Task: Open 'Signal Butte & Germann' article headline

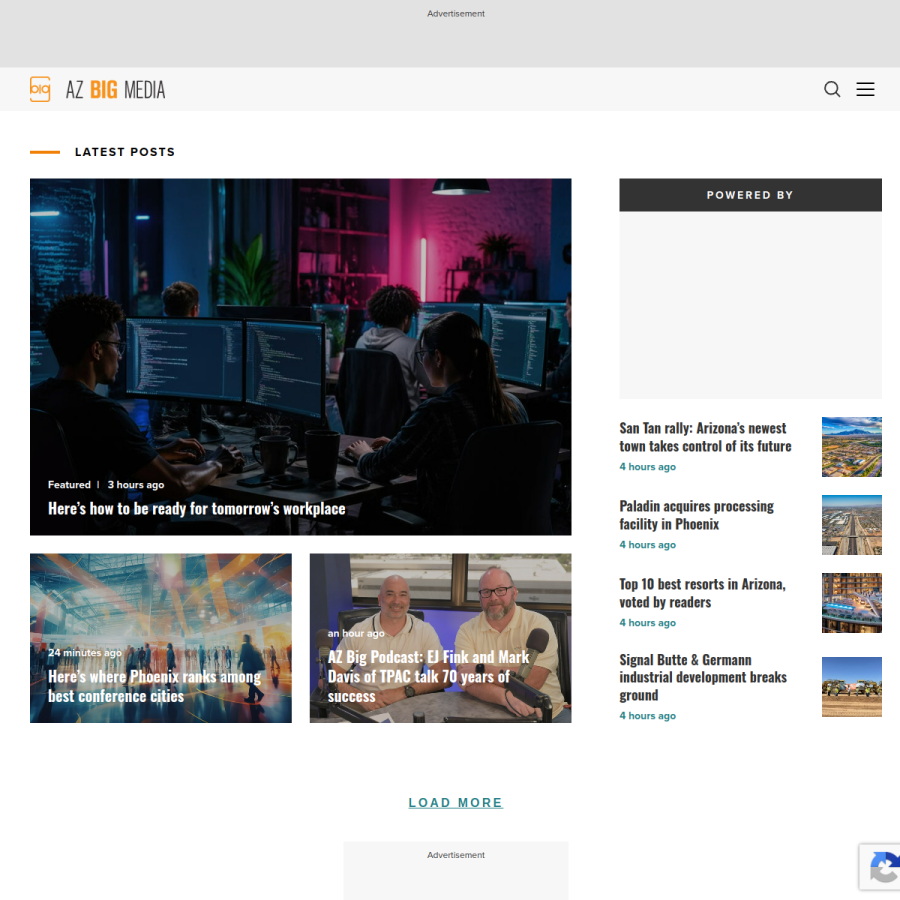Action: 703,677
